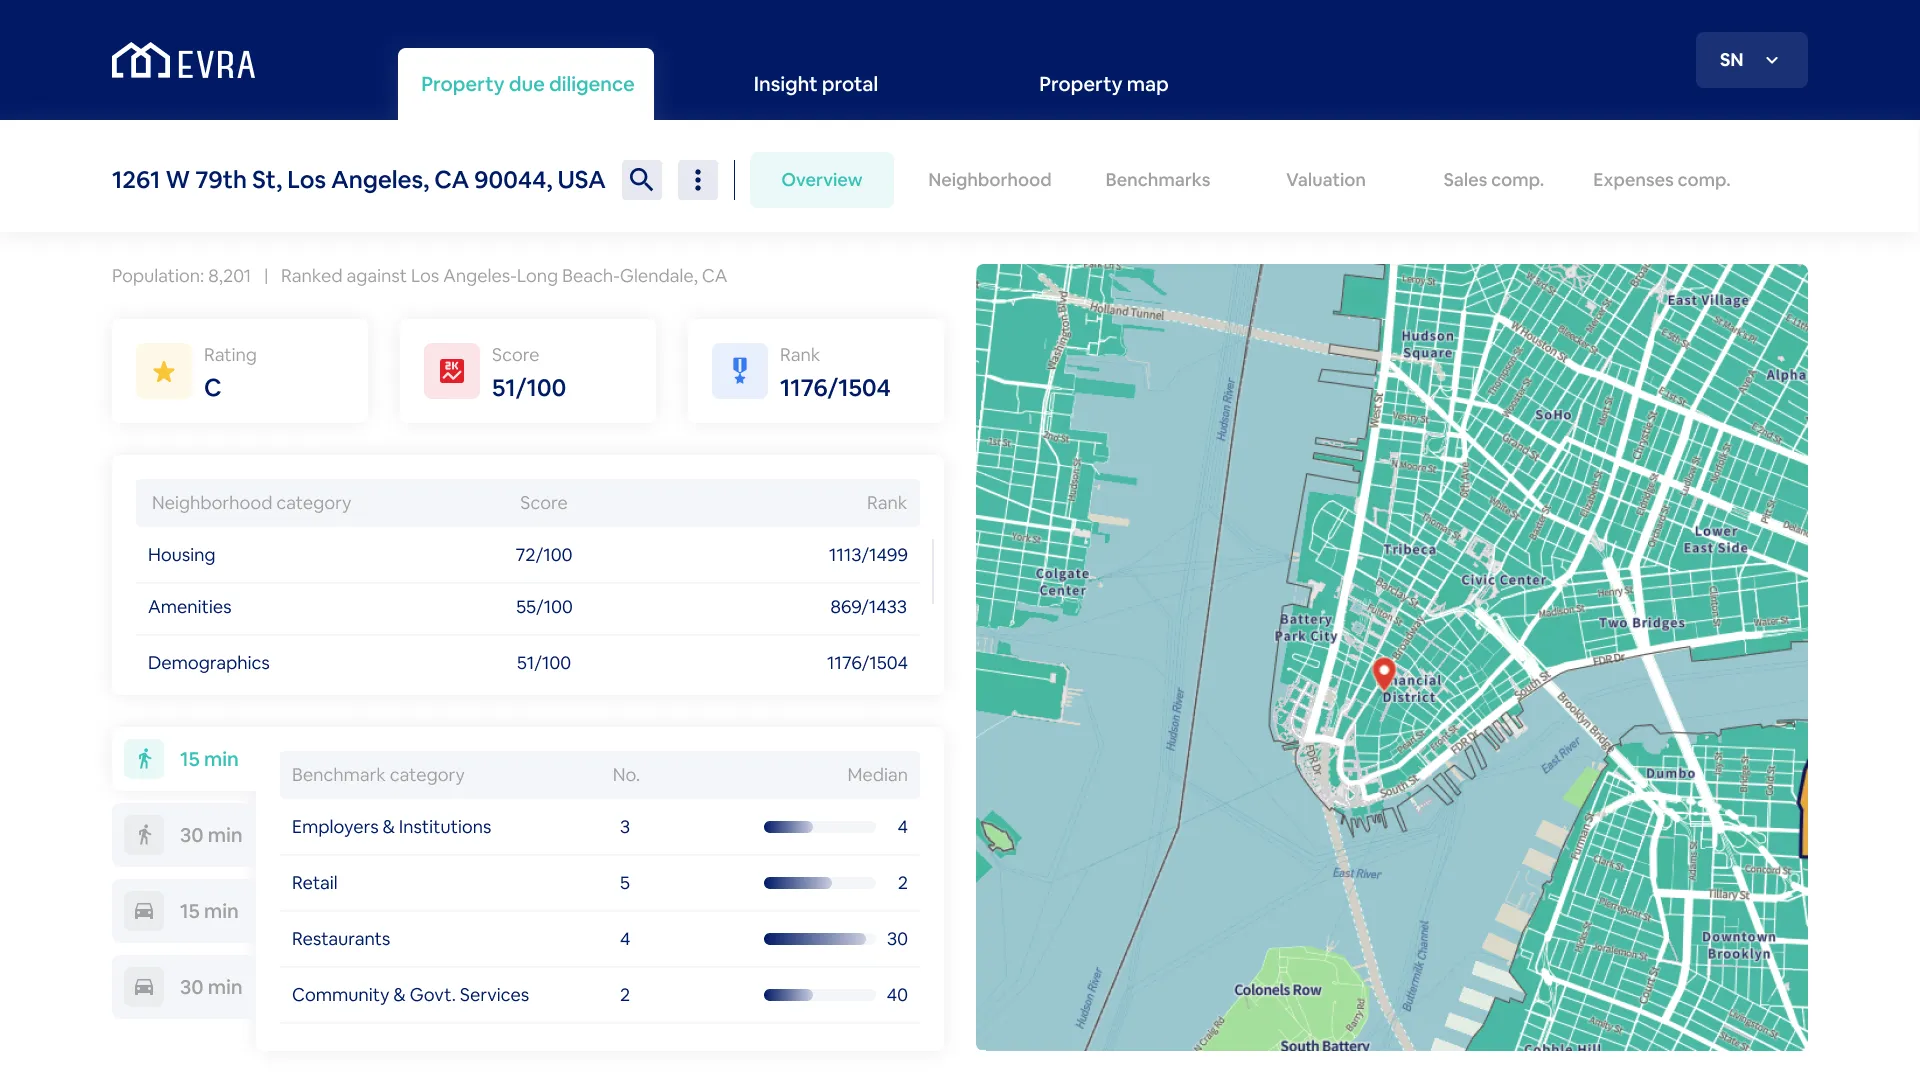Screen dimensions: 1920x1080
Task: Open the three-dot options menu
Action: pyautogui.click(x=697, y=180)
